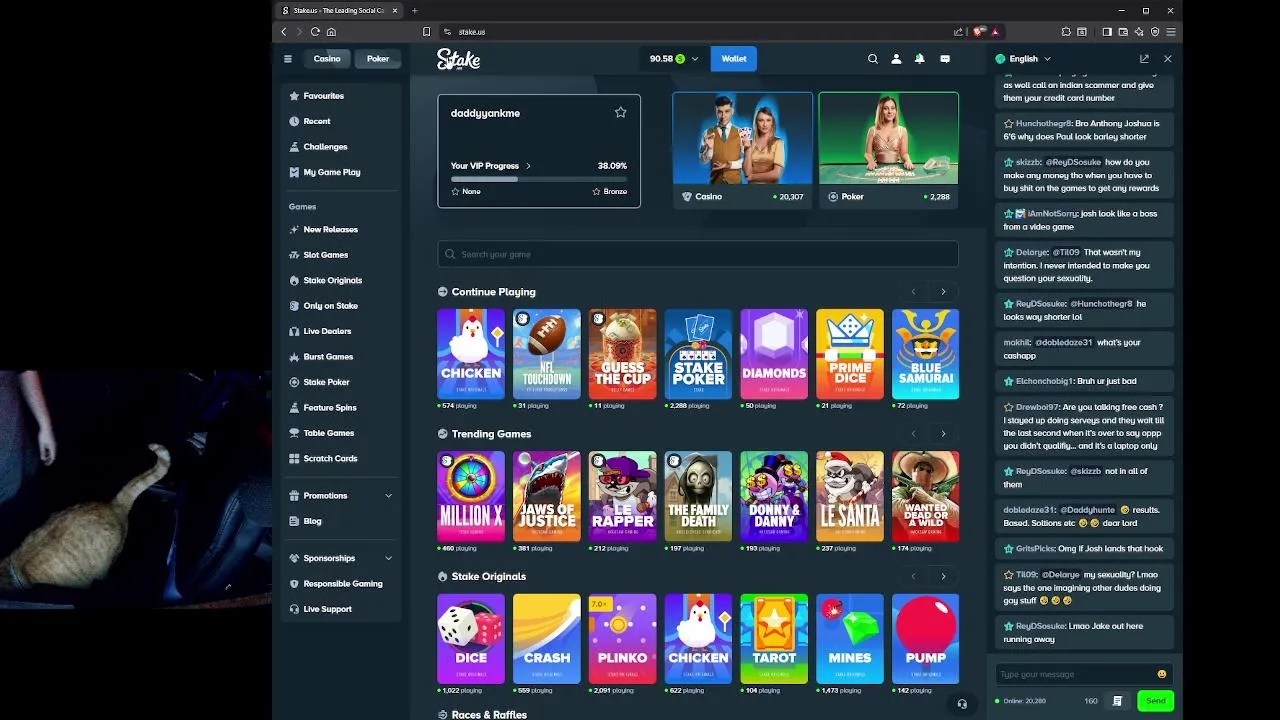The image size is (1280, 720).
Task: Open the Wallet button
Action: [734, 59]
